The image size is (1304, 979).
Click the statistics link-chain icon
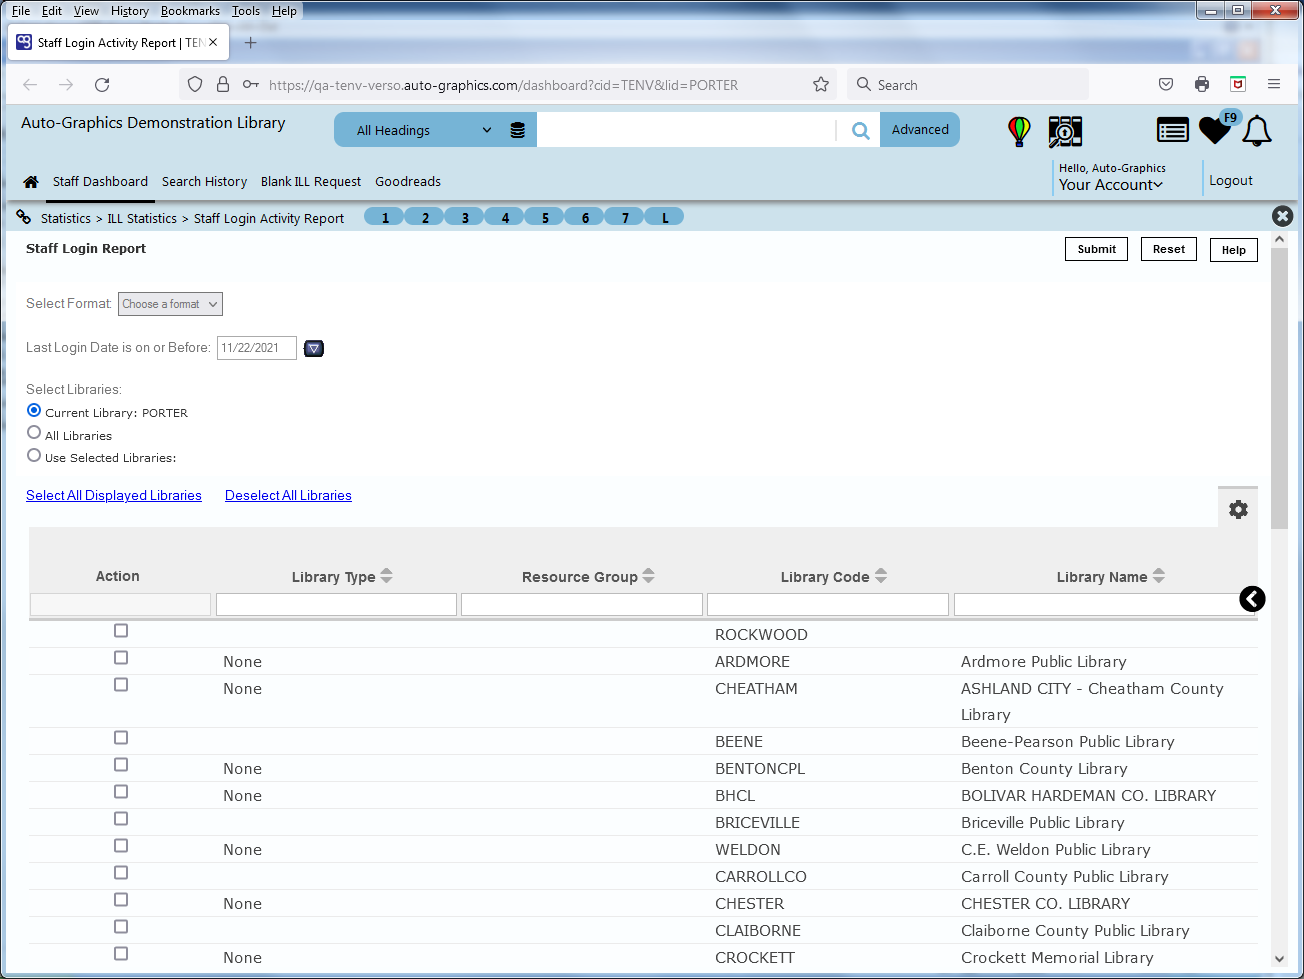tap(24, 217)
